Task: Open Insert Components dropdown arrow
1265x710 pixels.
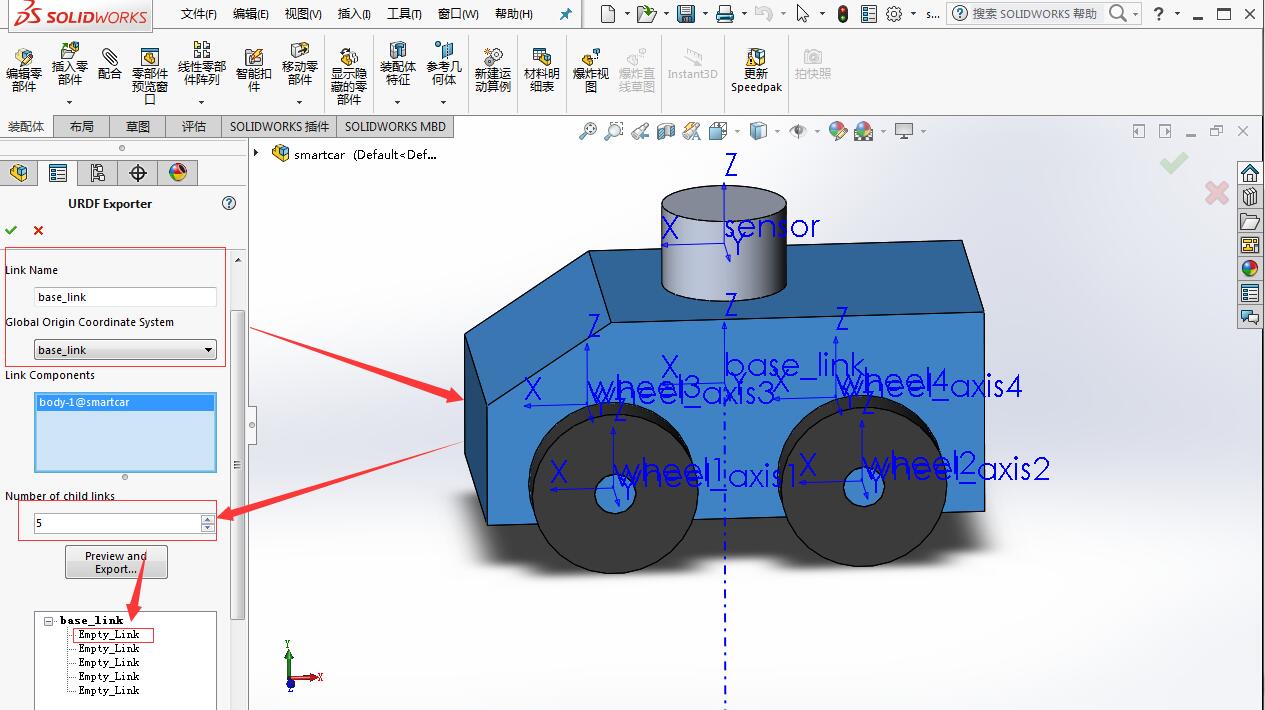Action: [69, 101]
